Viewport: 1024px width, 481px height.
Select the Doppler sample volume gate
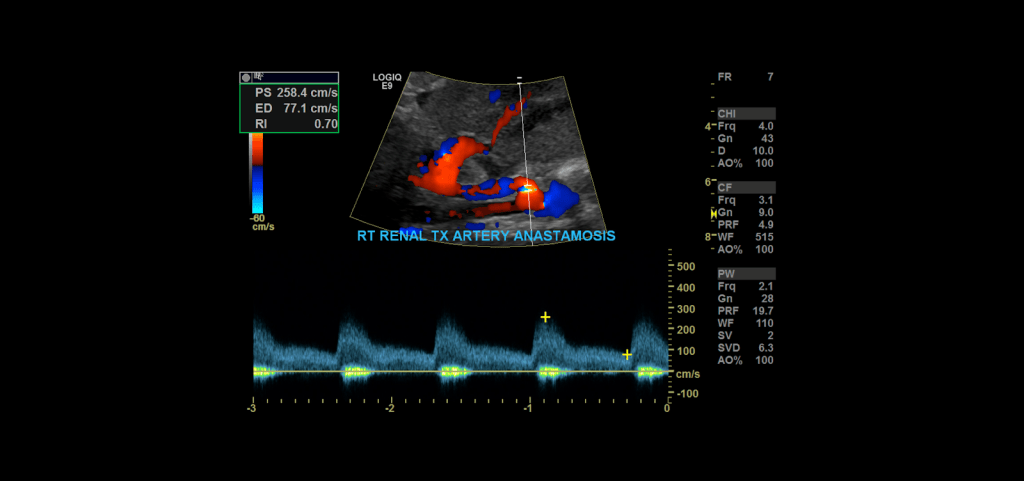pos(523,186)
